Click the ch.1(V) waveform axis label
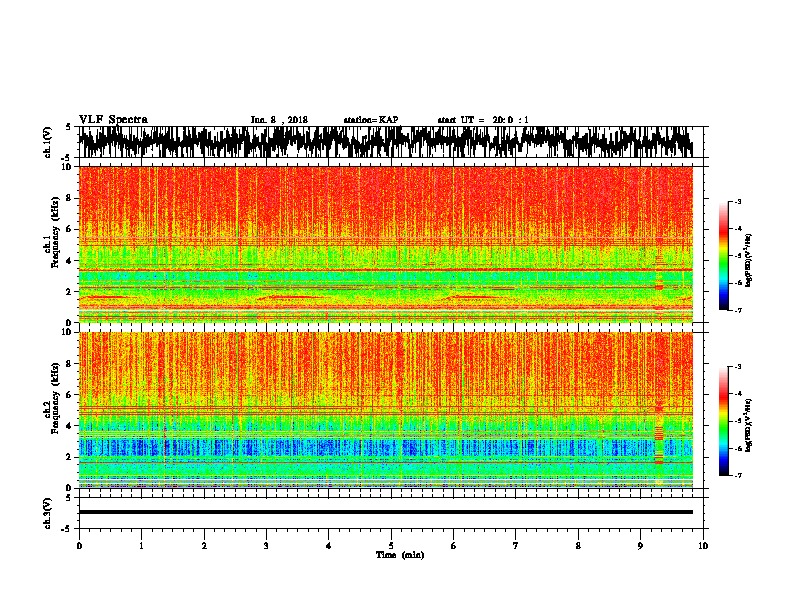Image resolution: width=792 pixels, height=612 pixels. 48,142
